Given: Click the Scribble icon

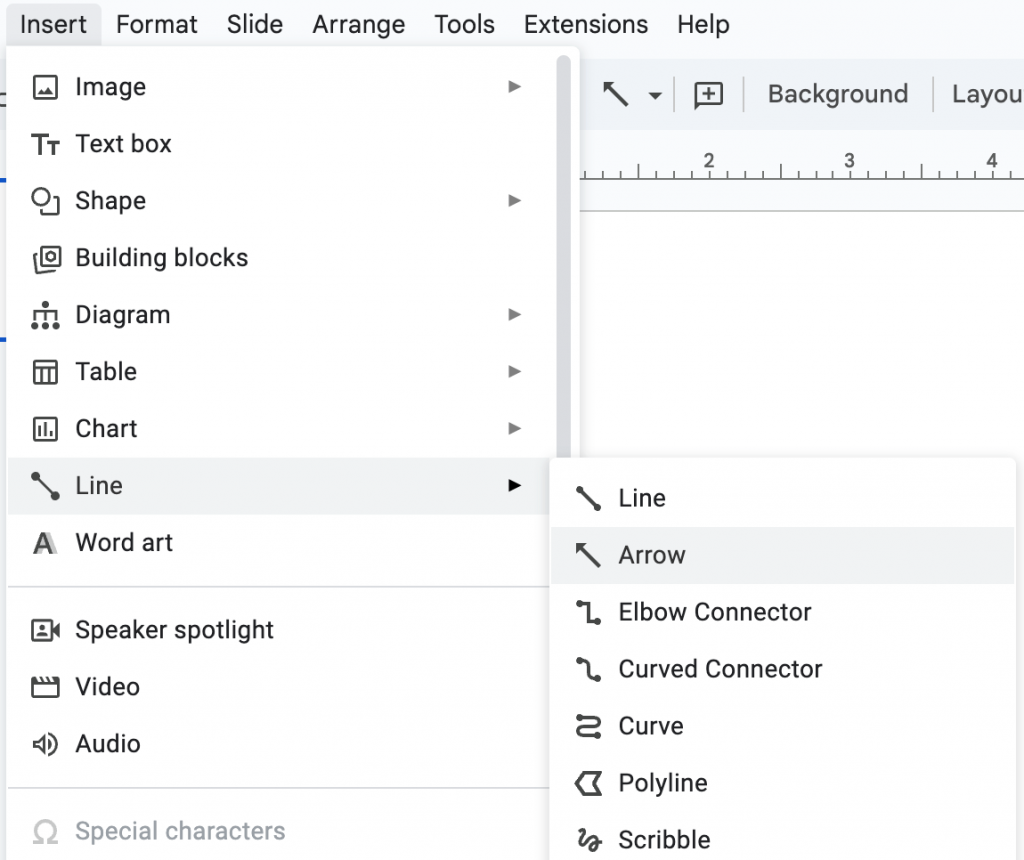Looking at the screenshot, I should coord(589,840).
